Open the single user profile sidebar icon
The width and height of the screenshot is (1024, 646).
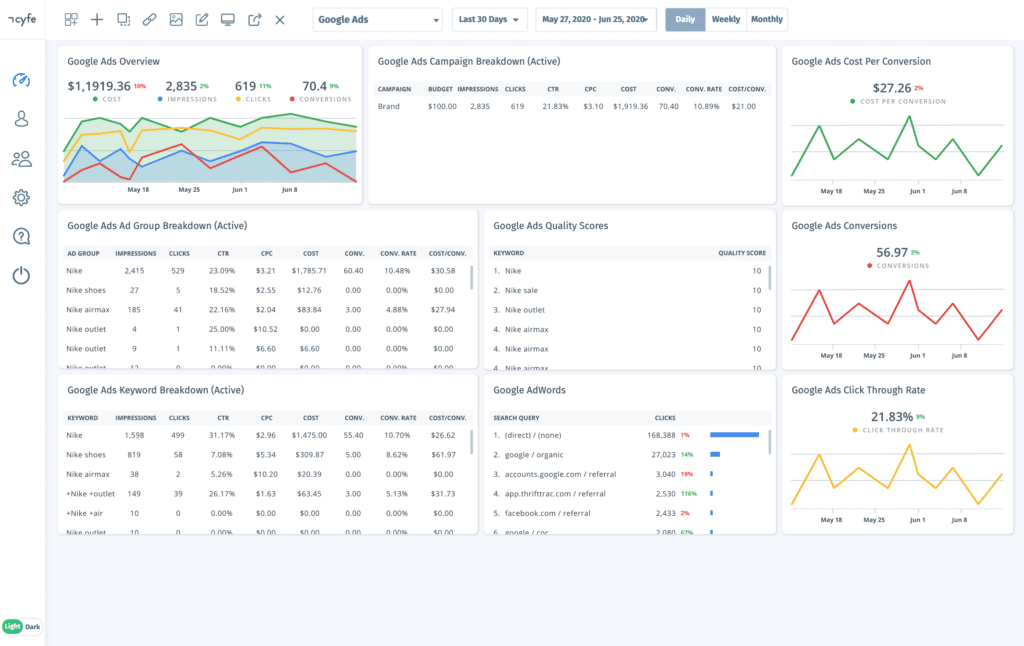point(22,119)
